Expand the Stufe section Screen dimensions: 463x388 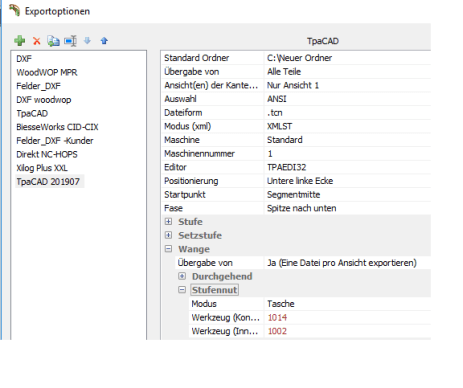(x=169, y=222)
